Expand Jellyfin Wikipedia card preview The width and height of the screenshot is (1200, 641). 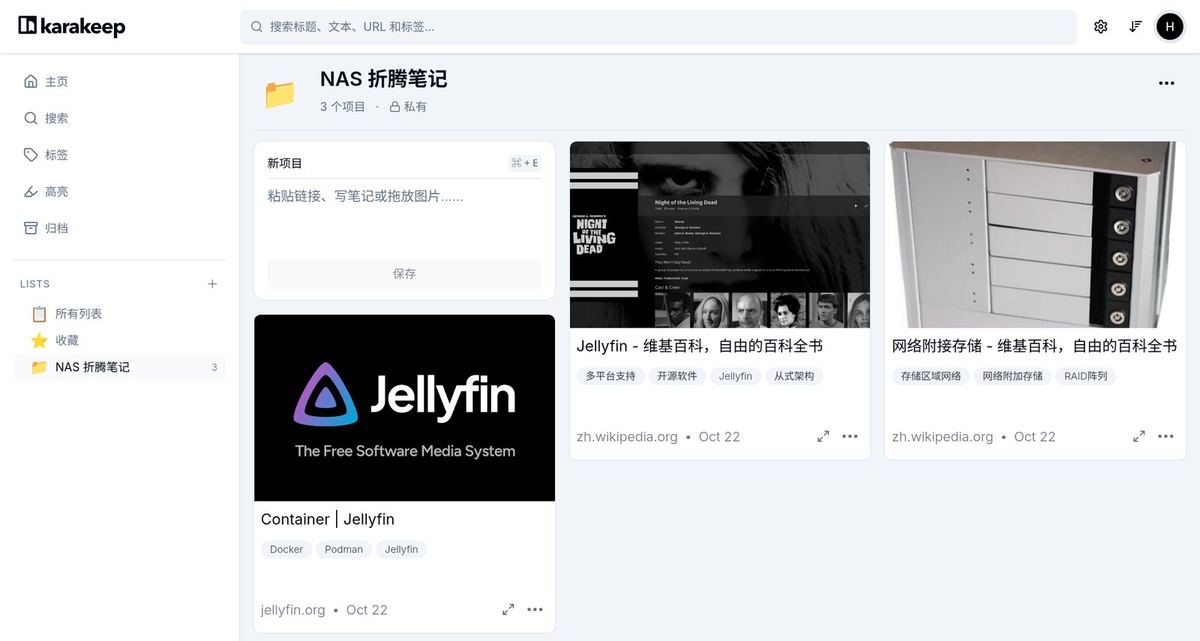point(823,436)
